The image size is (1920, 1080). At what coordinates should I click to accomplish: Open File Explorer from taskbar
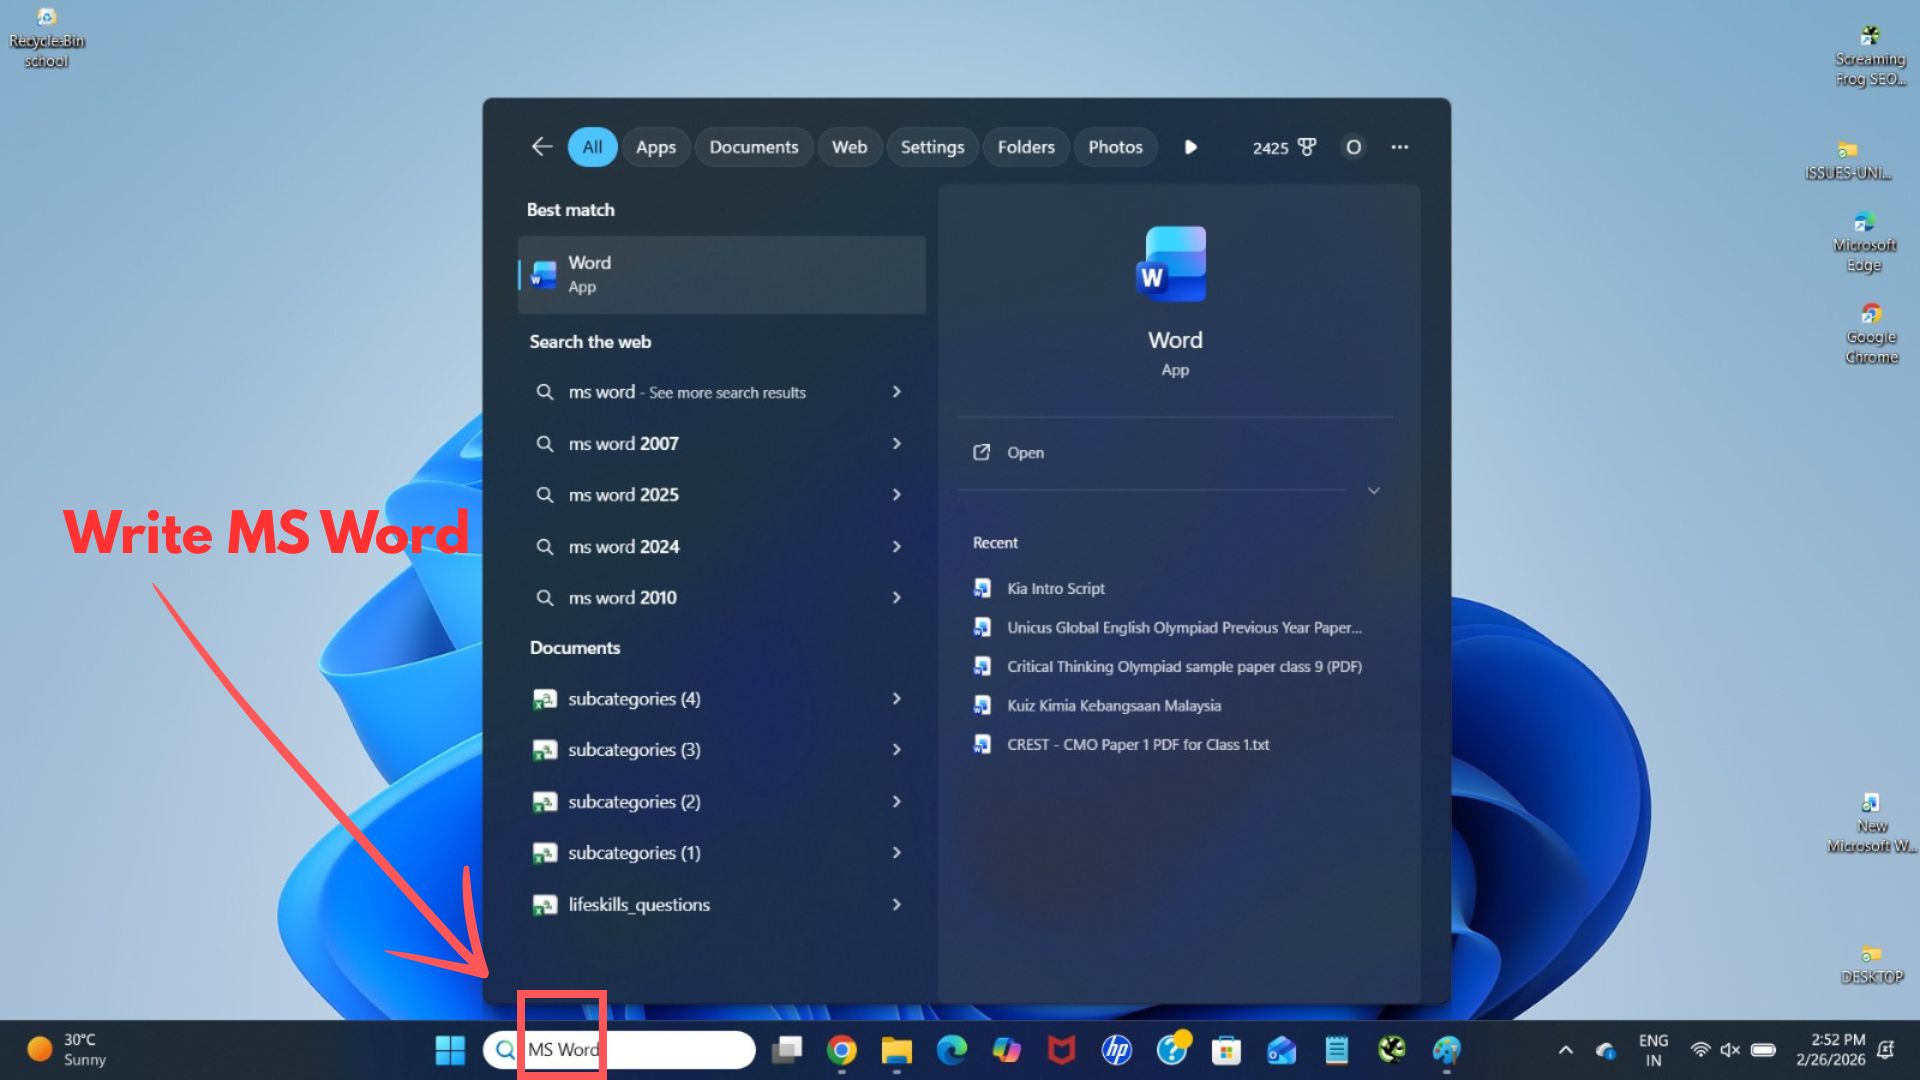coord(896,1050)
